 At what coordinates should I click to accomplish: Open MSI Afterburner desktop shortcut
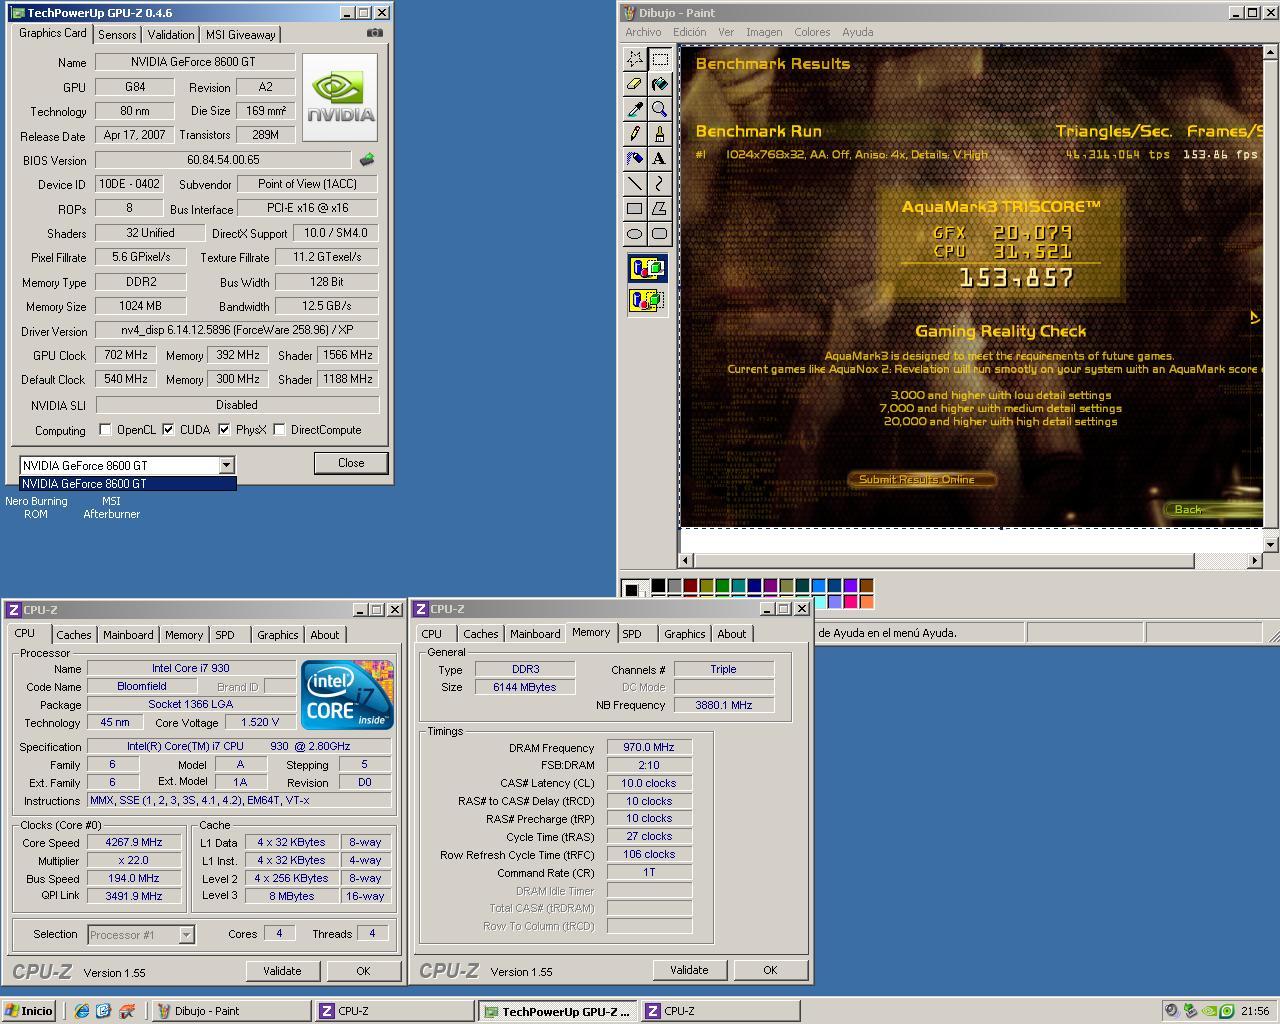coord(111,507)
